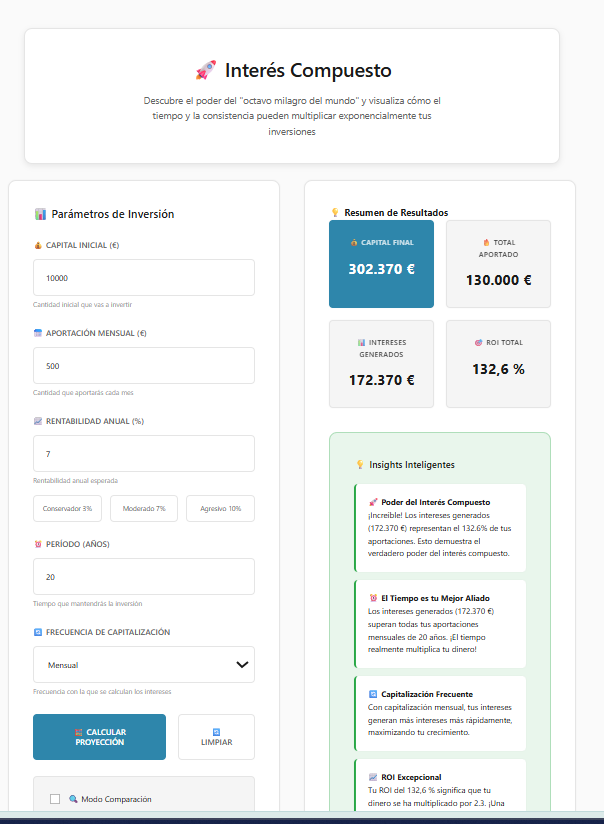Viewport: 604px width, 824px height.
Task: Click the Limpiar button
Action: pyautogui.click(x=216, y=737)
